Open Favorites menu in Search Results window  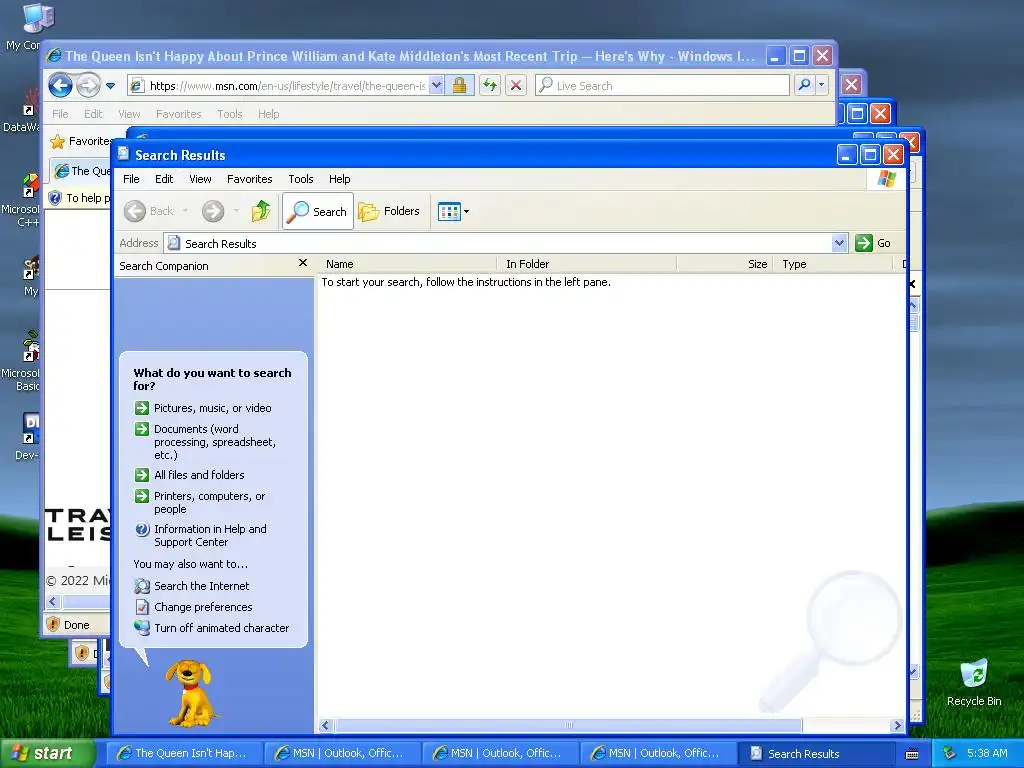pyautogui.click(x=249, y=179)
